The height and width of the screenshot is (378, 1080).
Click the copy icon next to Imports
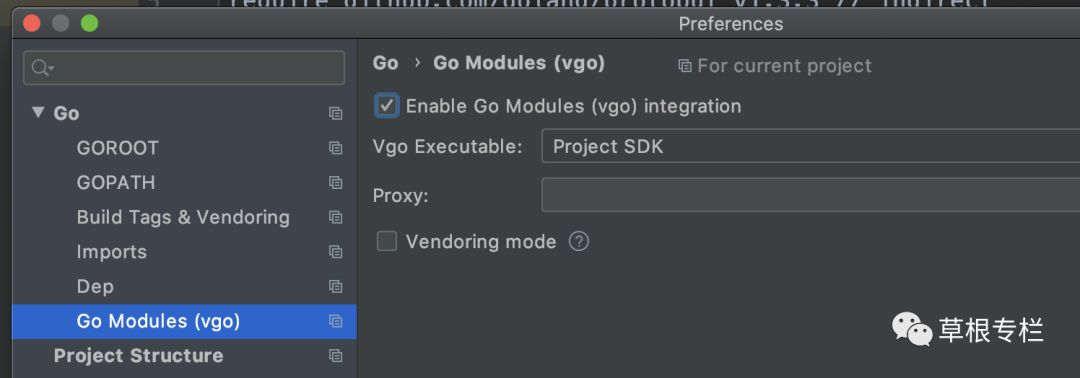[335, 252]
